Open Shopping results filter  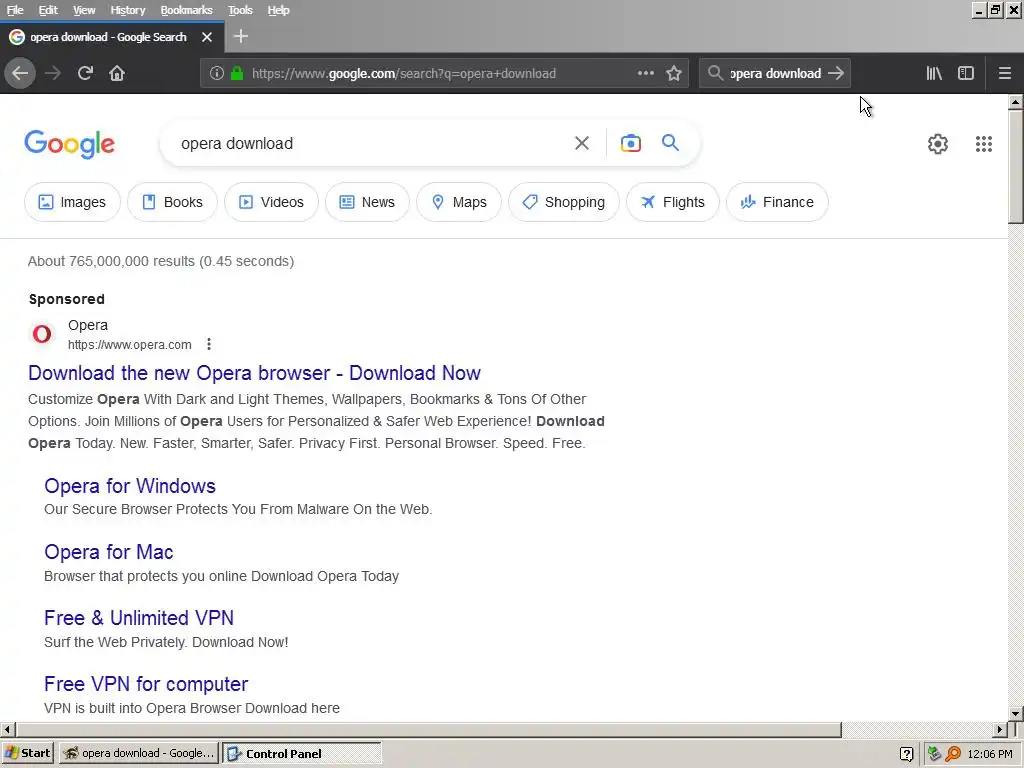click(x=564, y=202)
